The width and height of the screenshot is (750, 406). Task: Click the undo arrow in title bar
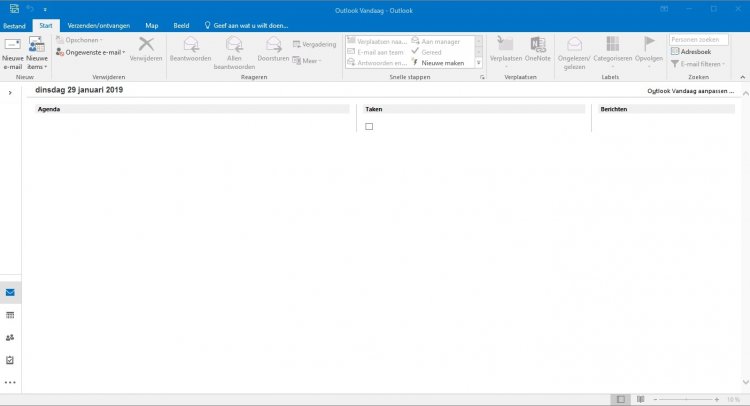click(x=30, y=8)
